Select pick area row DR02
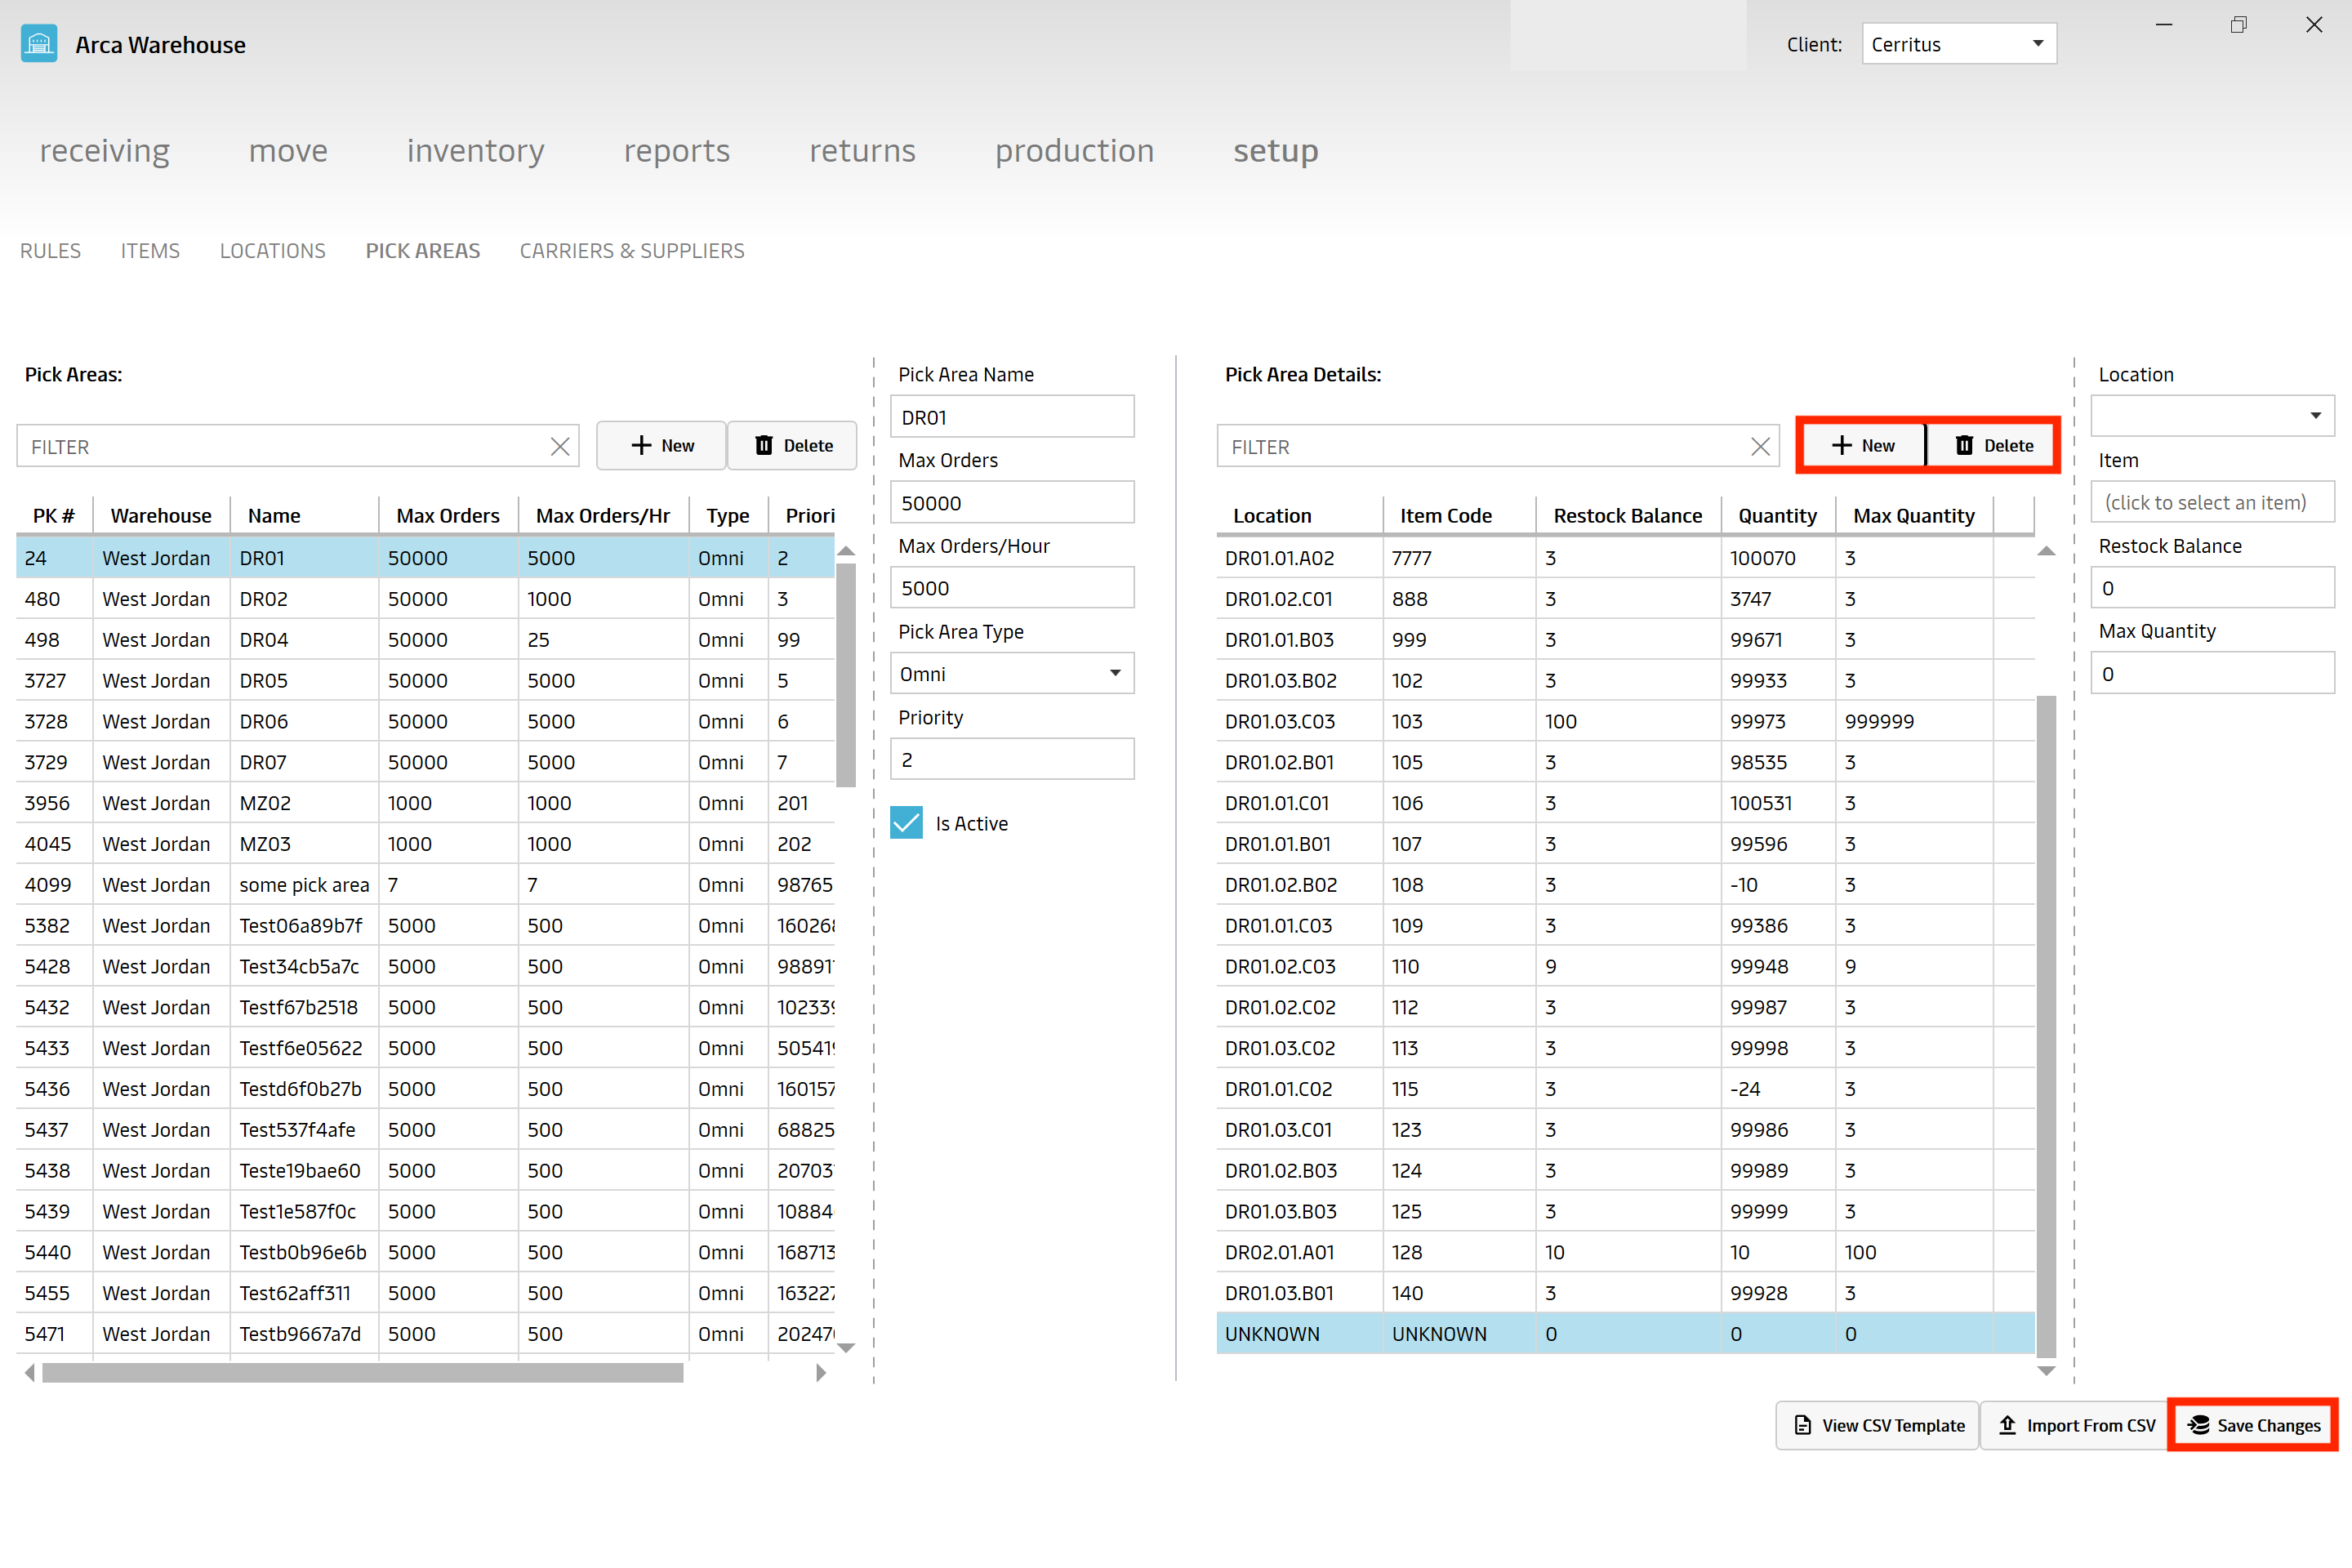 coord(425,599)
